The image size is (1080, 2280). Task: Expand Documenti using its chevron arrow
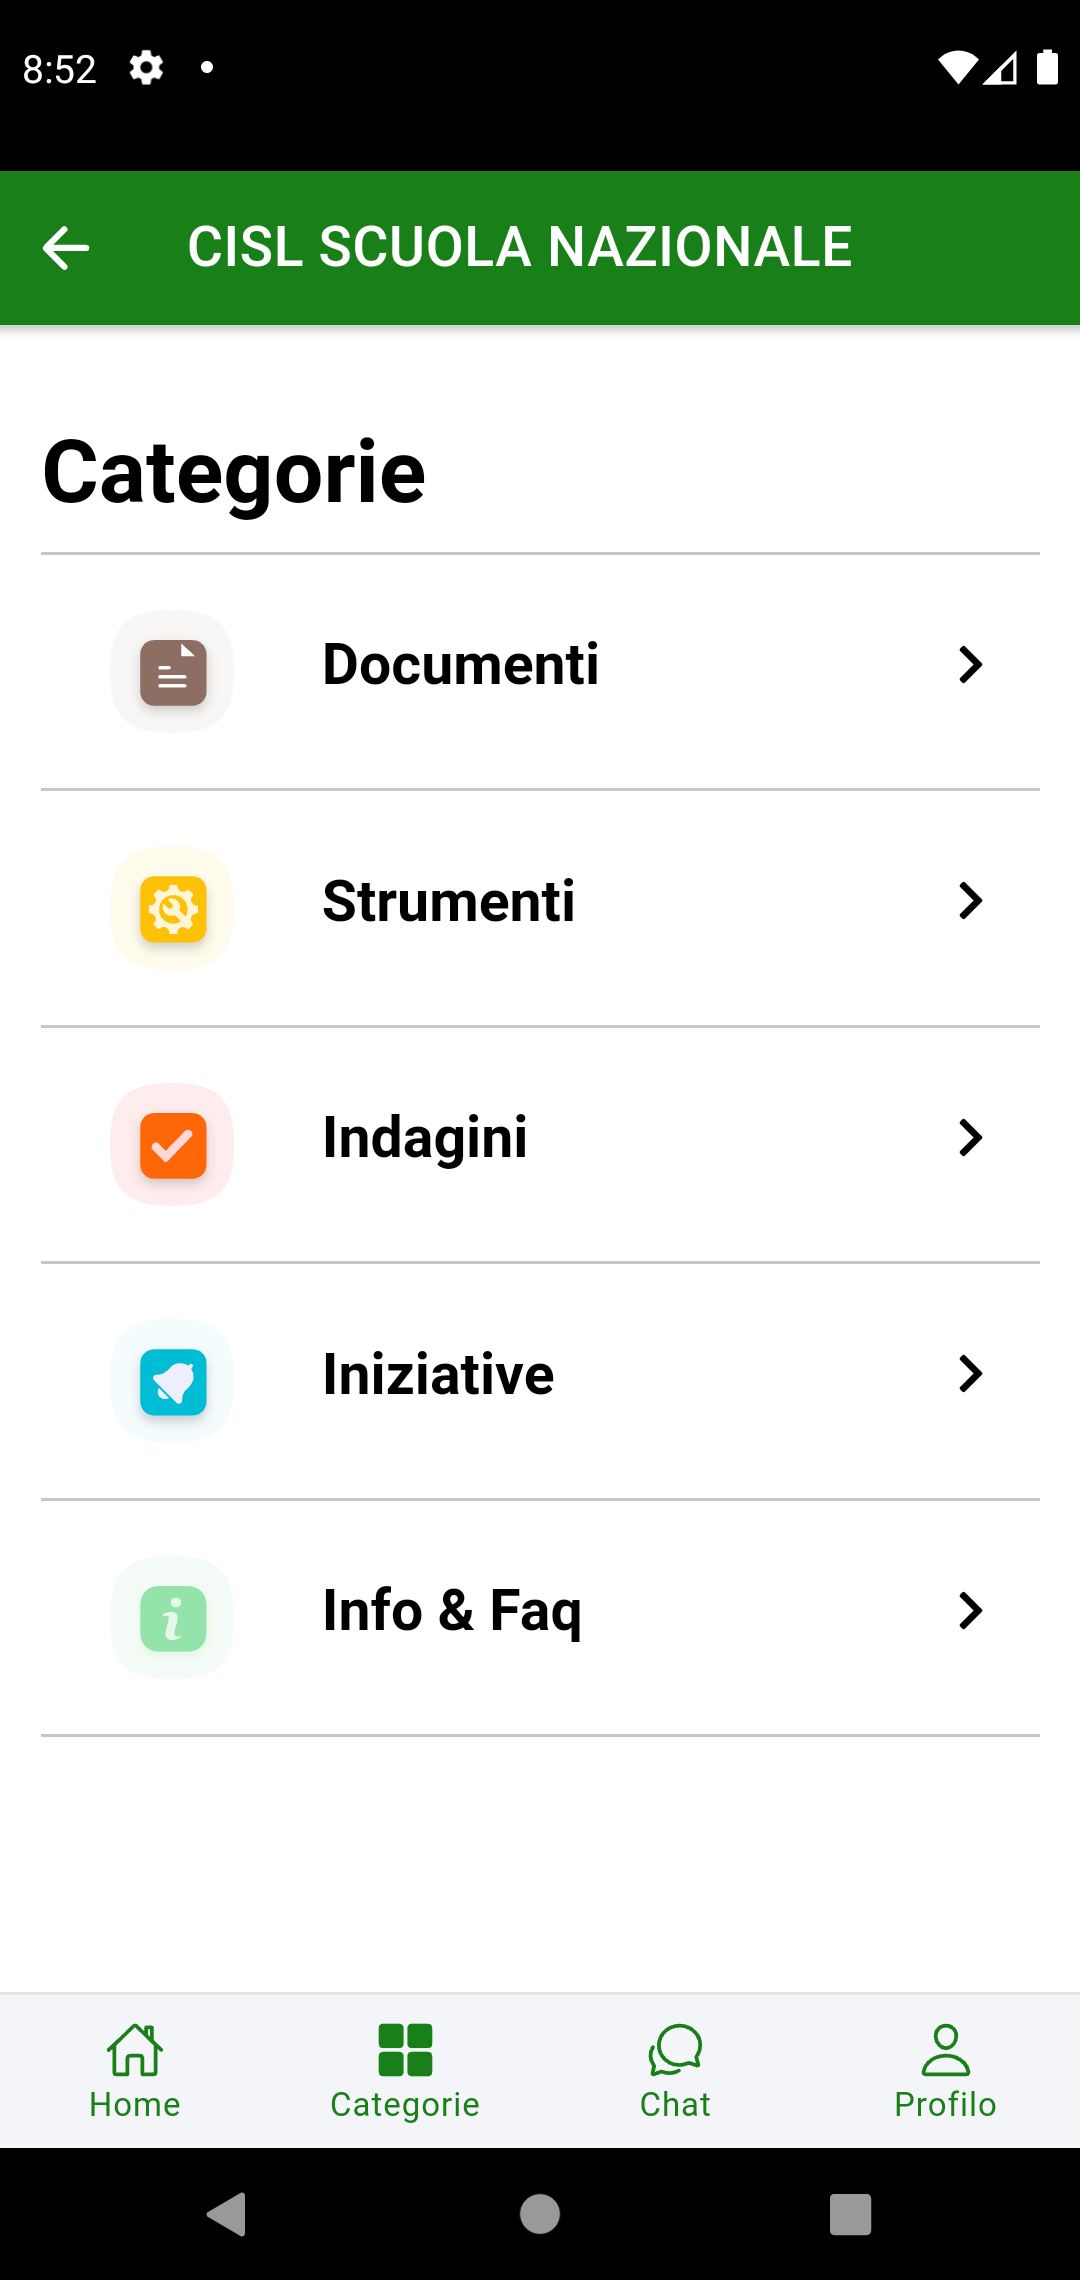970,665
